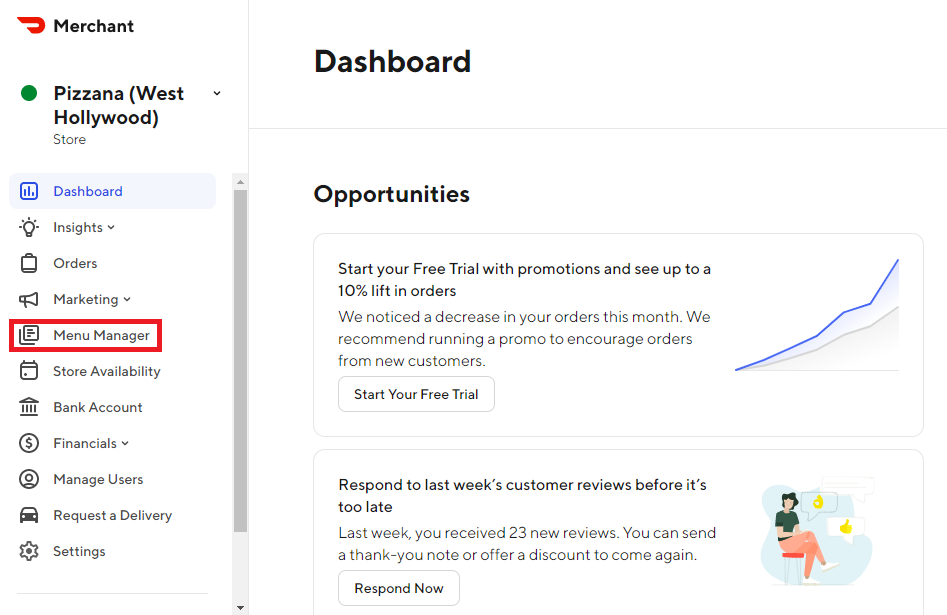947x615 pixels.
Task: Click the Start Your Free Trial button
Action: [416, 394]
